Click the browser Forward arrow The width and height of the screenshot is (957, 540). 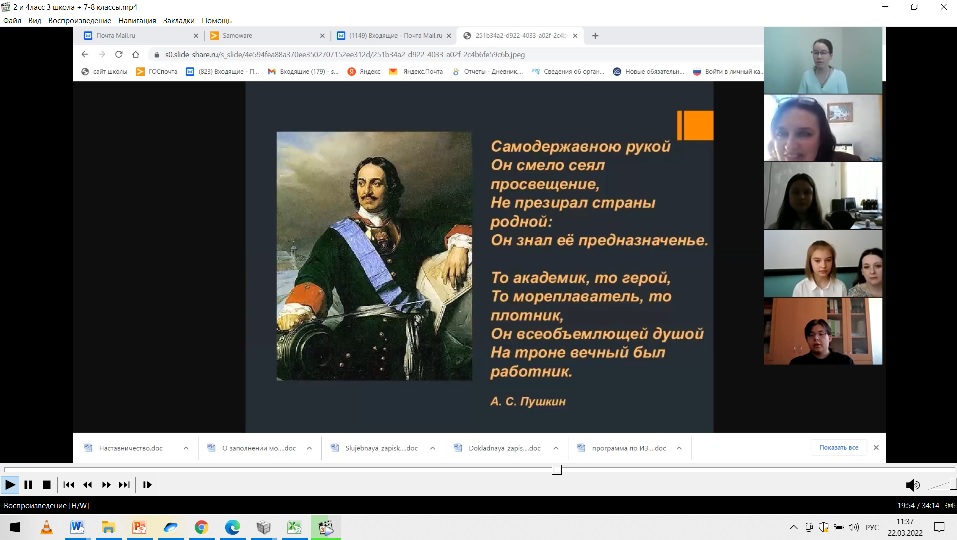pos(102,54)
